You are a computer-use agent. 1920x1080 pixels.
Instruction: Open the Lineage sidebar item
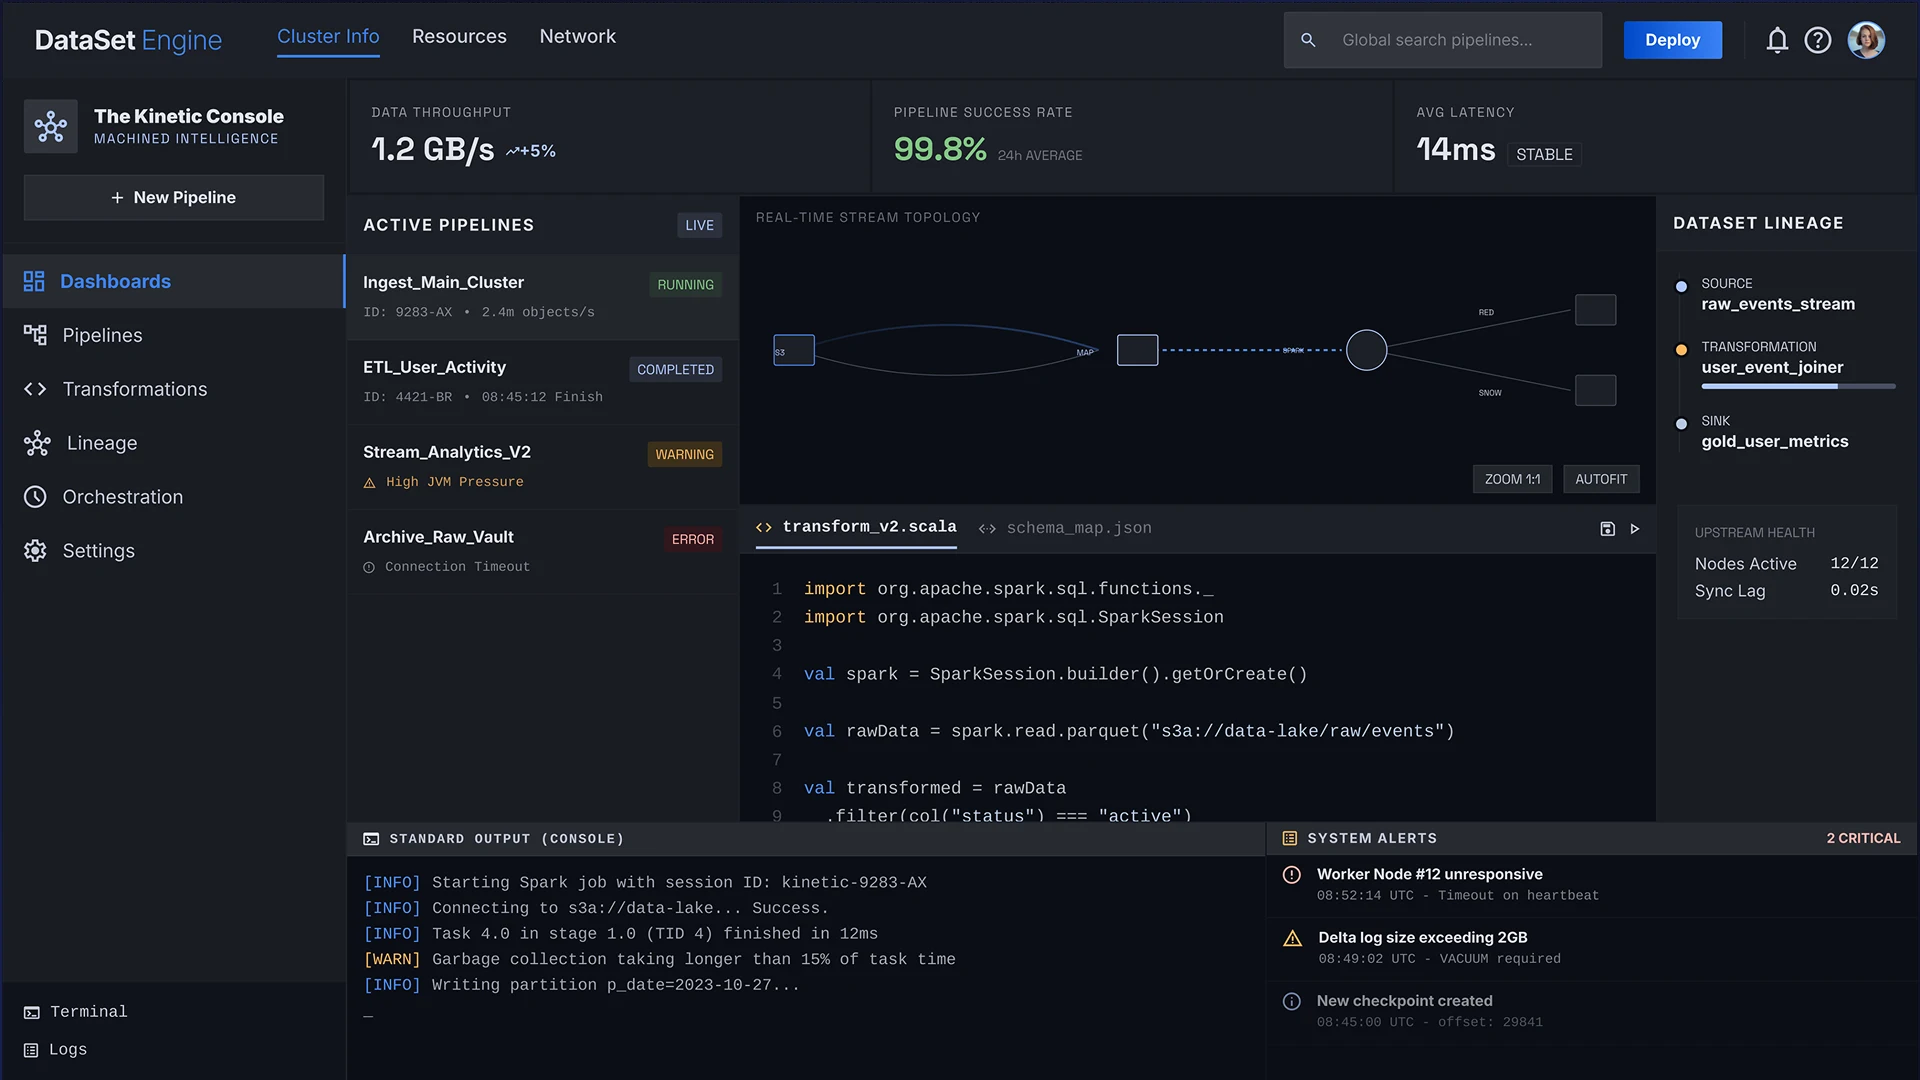[101, 443]
